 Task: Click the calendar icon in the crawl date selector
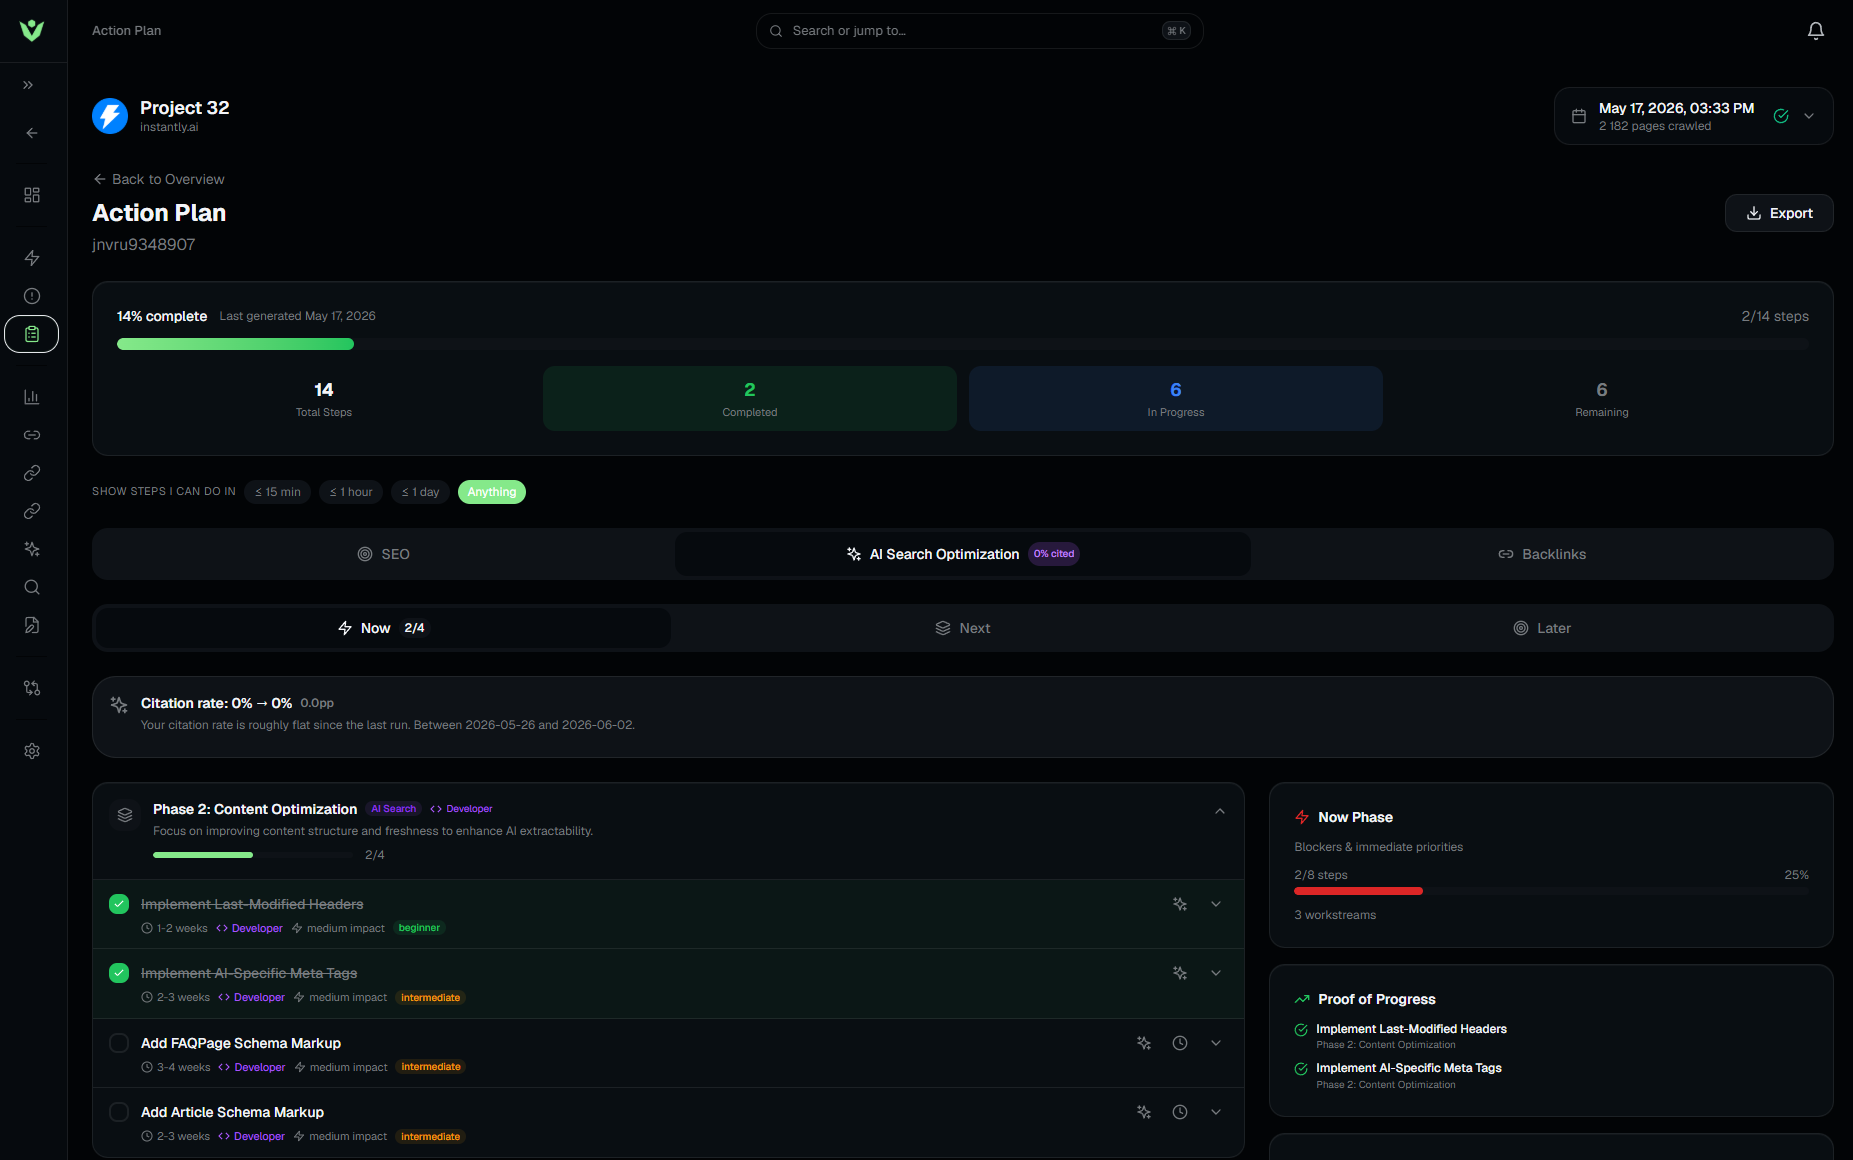(x=1579, y=116)
